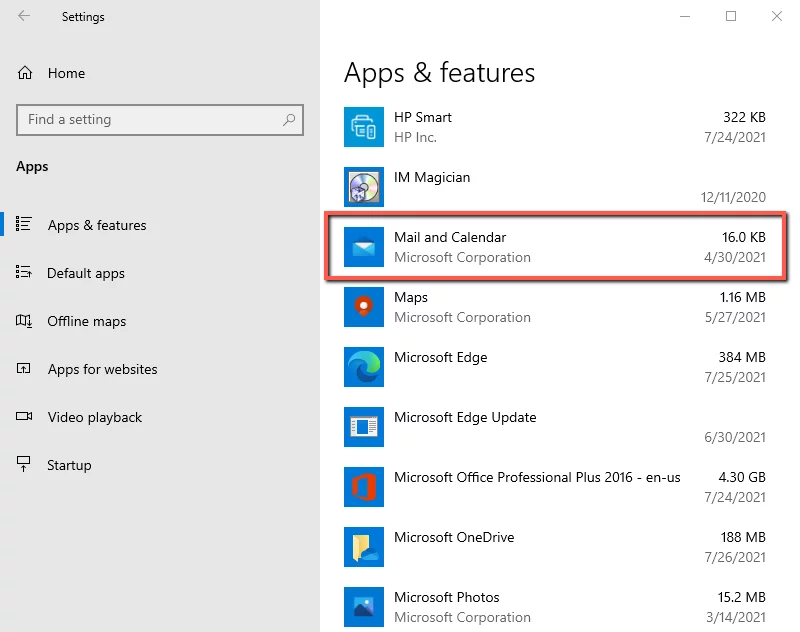Select the HP Smart app name
Viewport: 800px width, 632px height.
423,117
